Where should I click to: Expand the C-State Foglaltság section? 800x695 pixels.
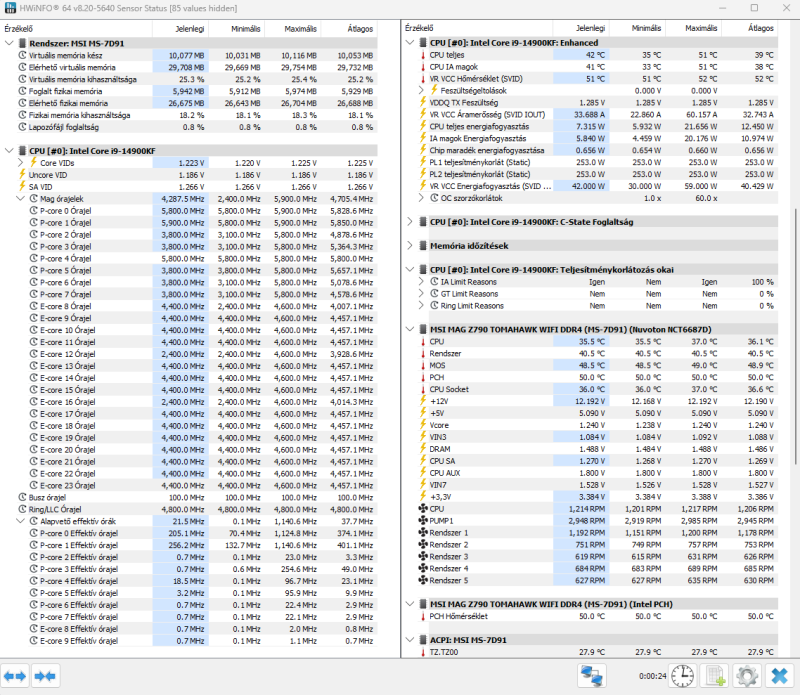410,222
